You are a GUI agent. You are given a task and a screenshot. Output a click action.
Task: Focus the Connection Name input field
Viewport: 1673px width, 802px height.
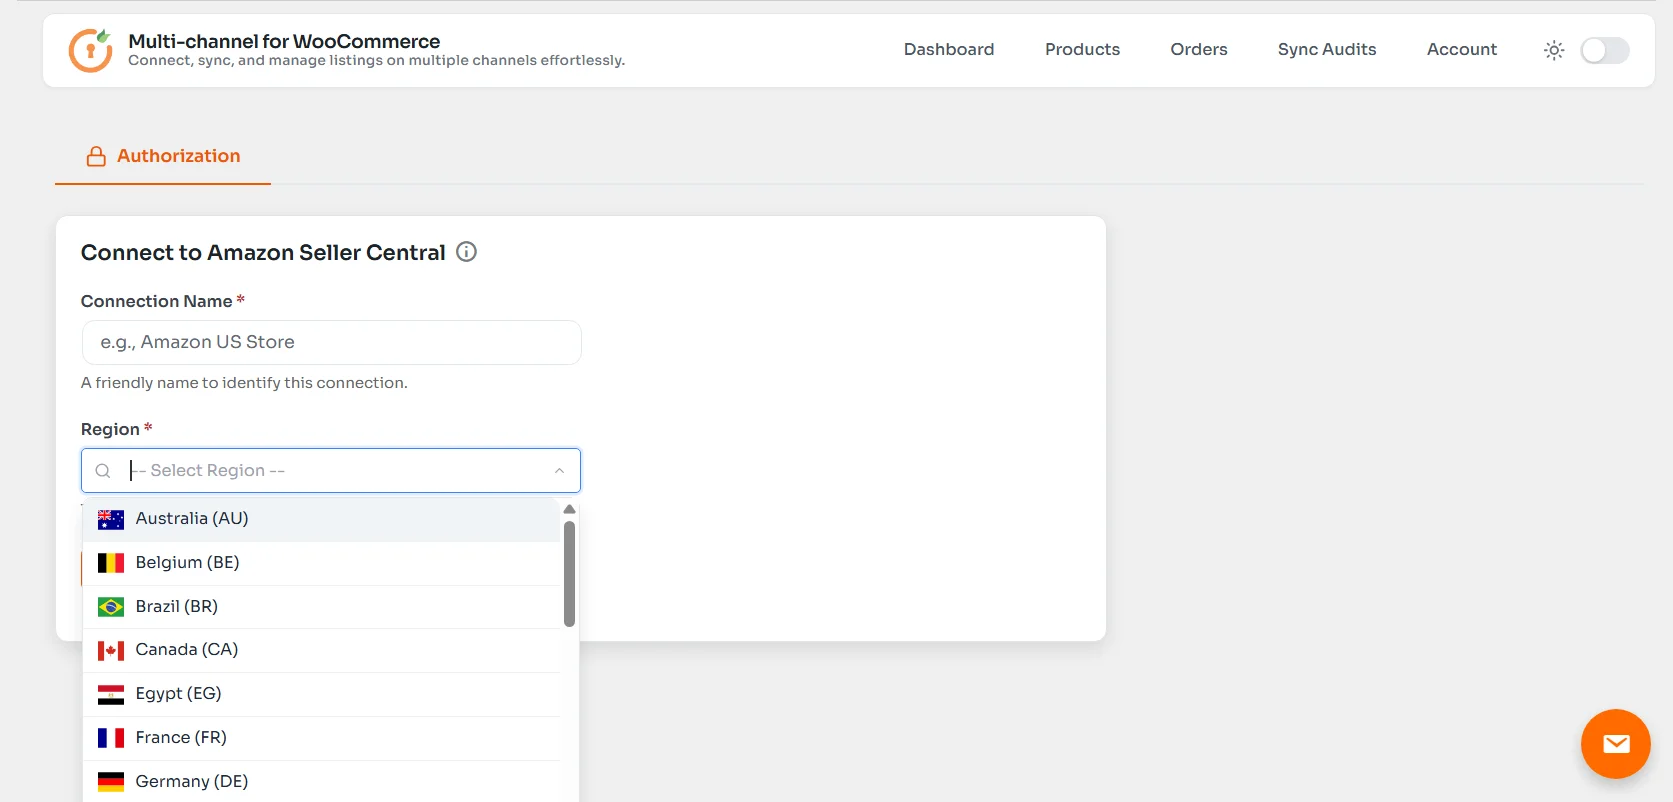tap(331, 342)
